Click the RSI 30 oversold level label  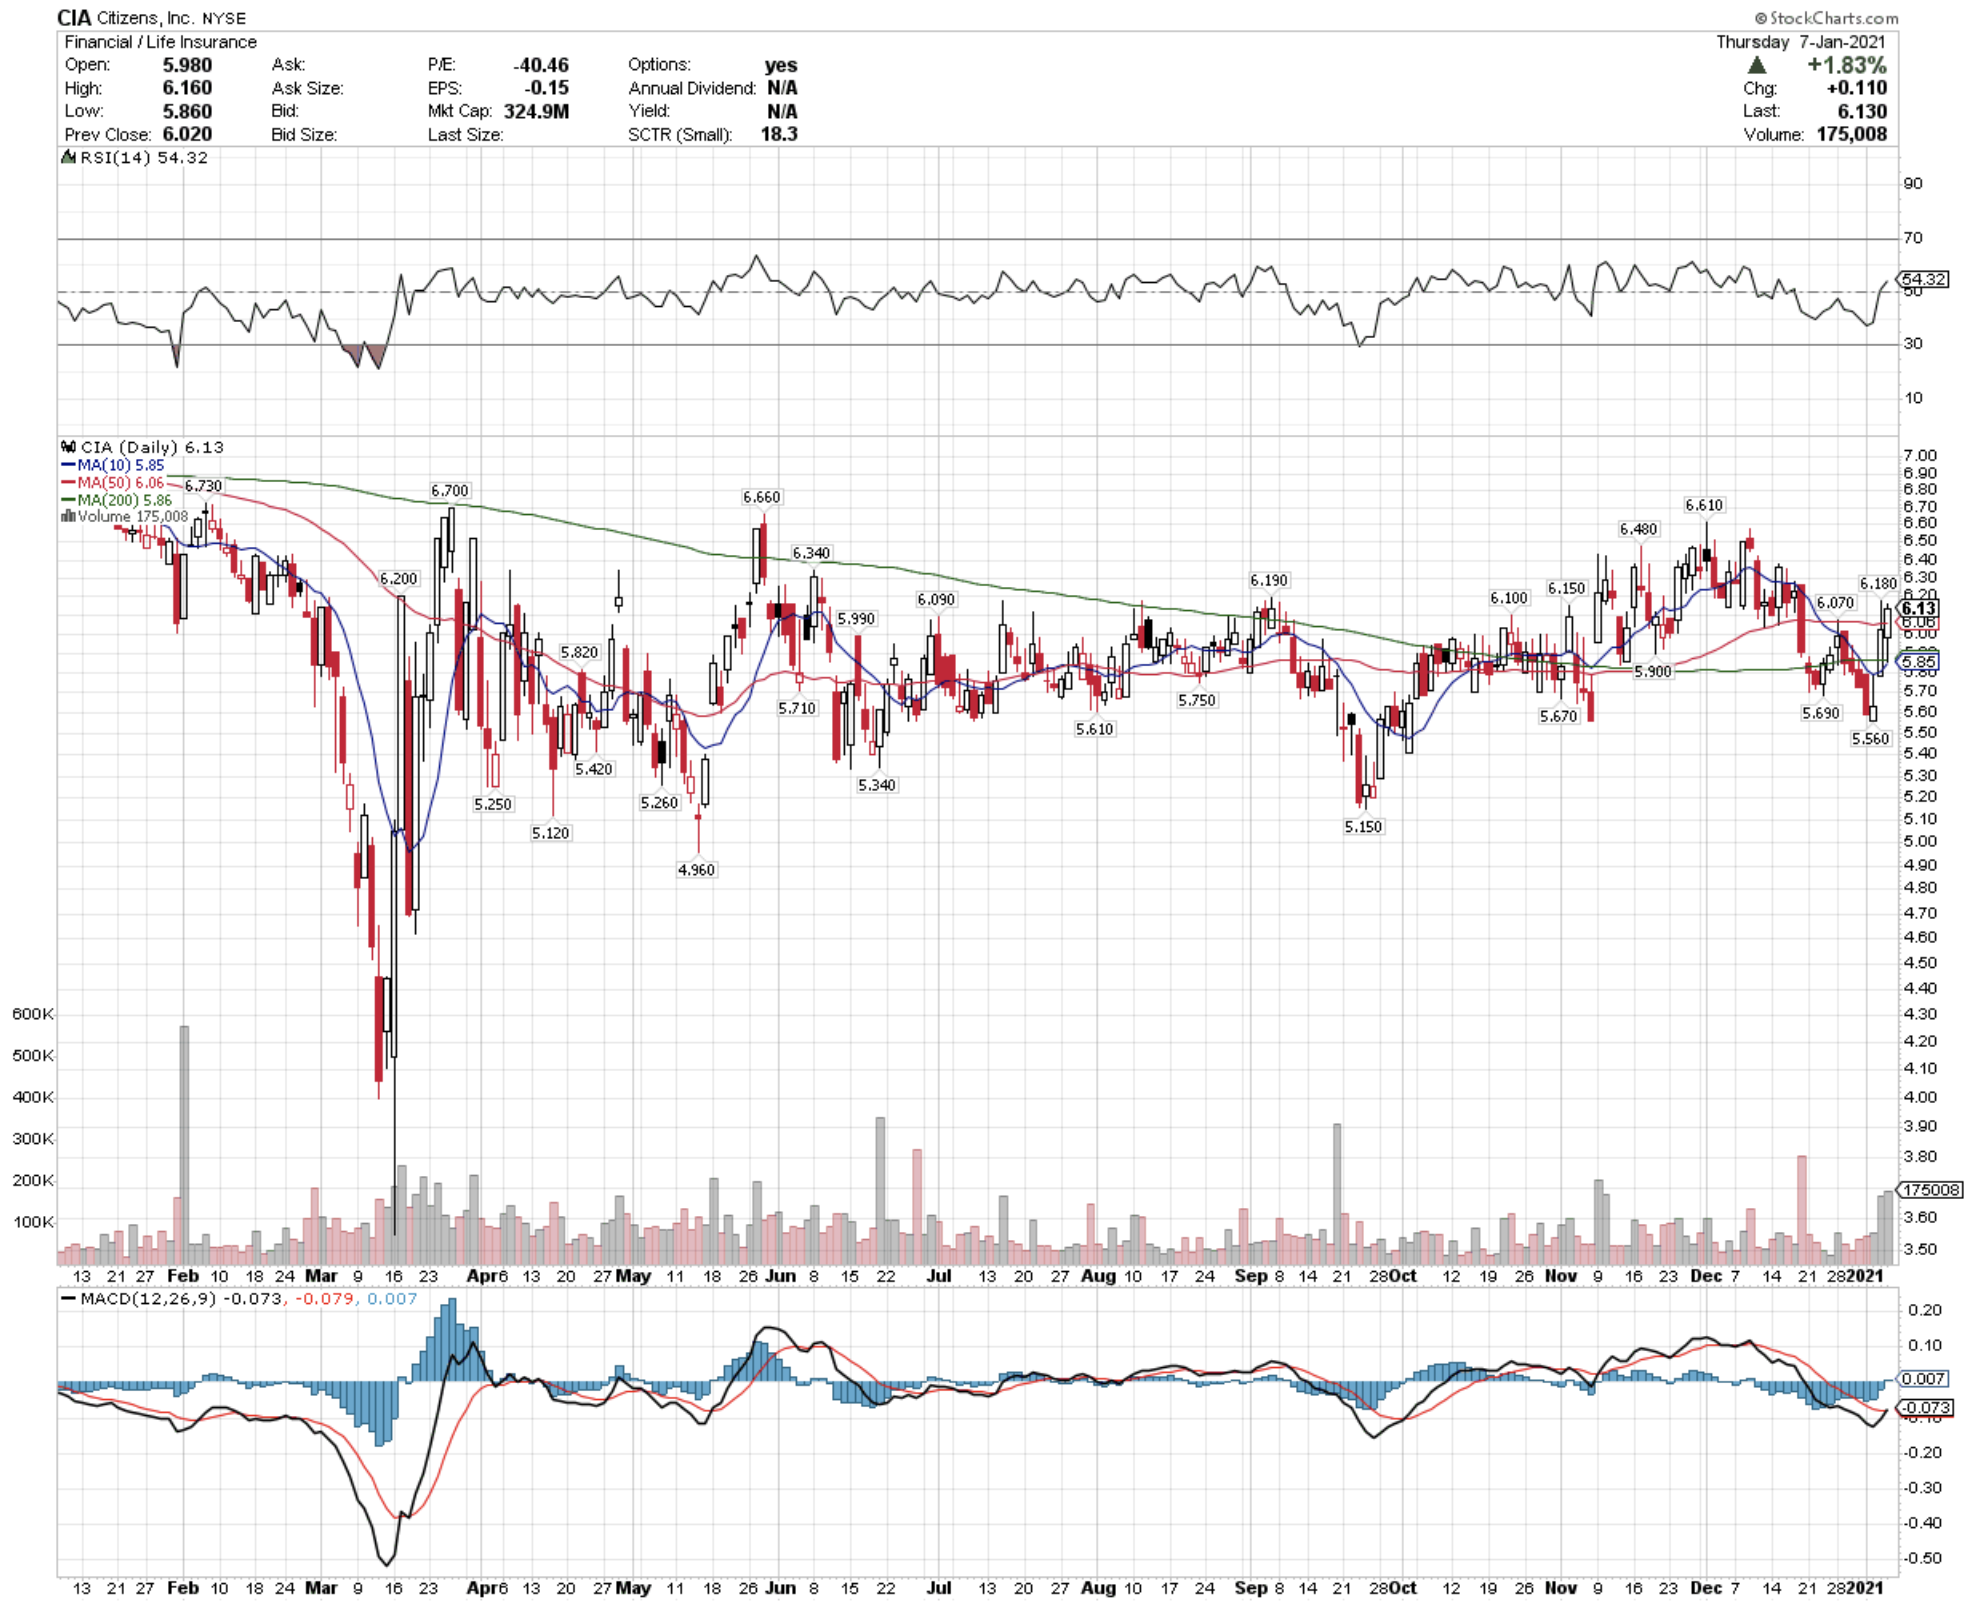[1913, 343]
